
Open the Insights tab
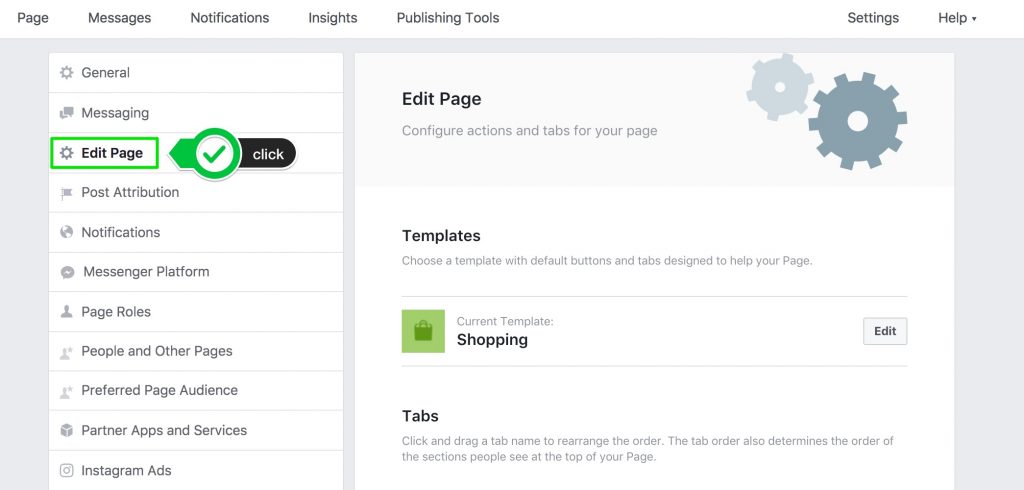click(333, 18)
